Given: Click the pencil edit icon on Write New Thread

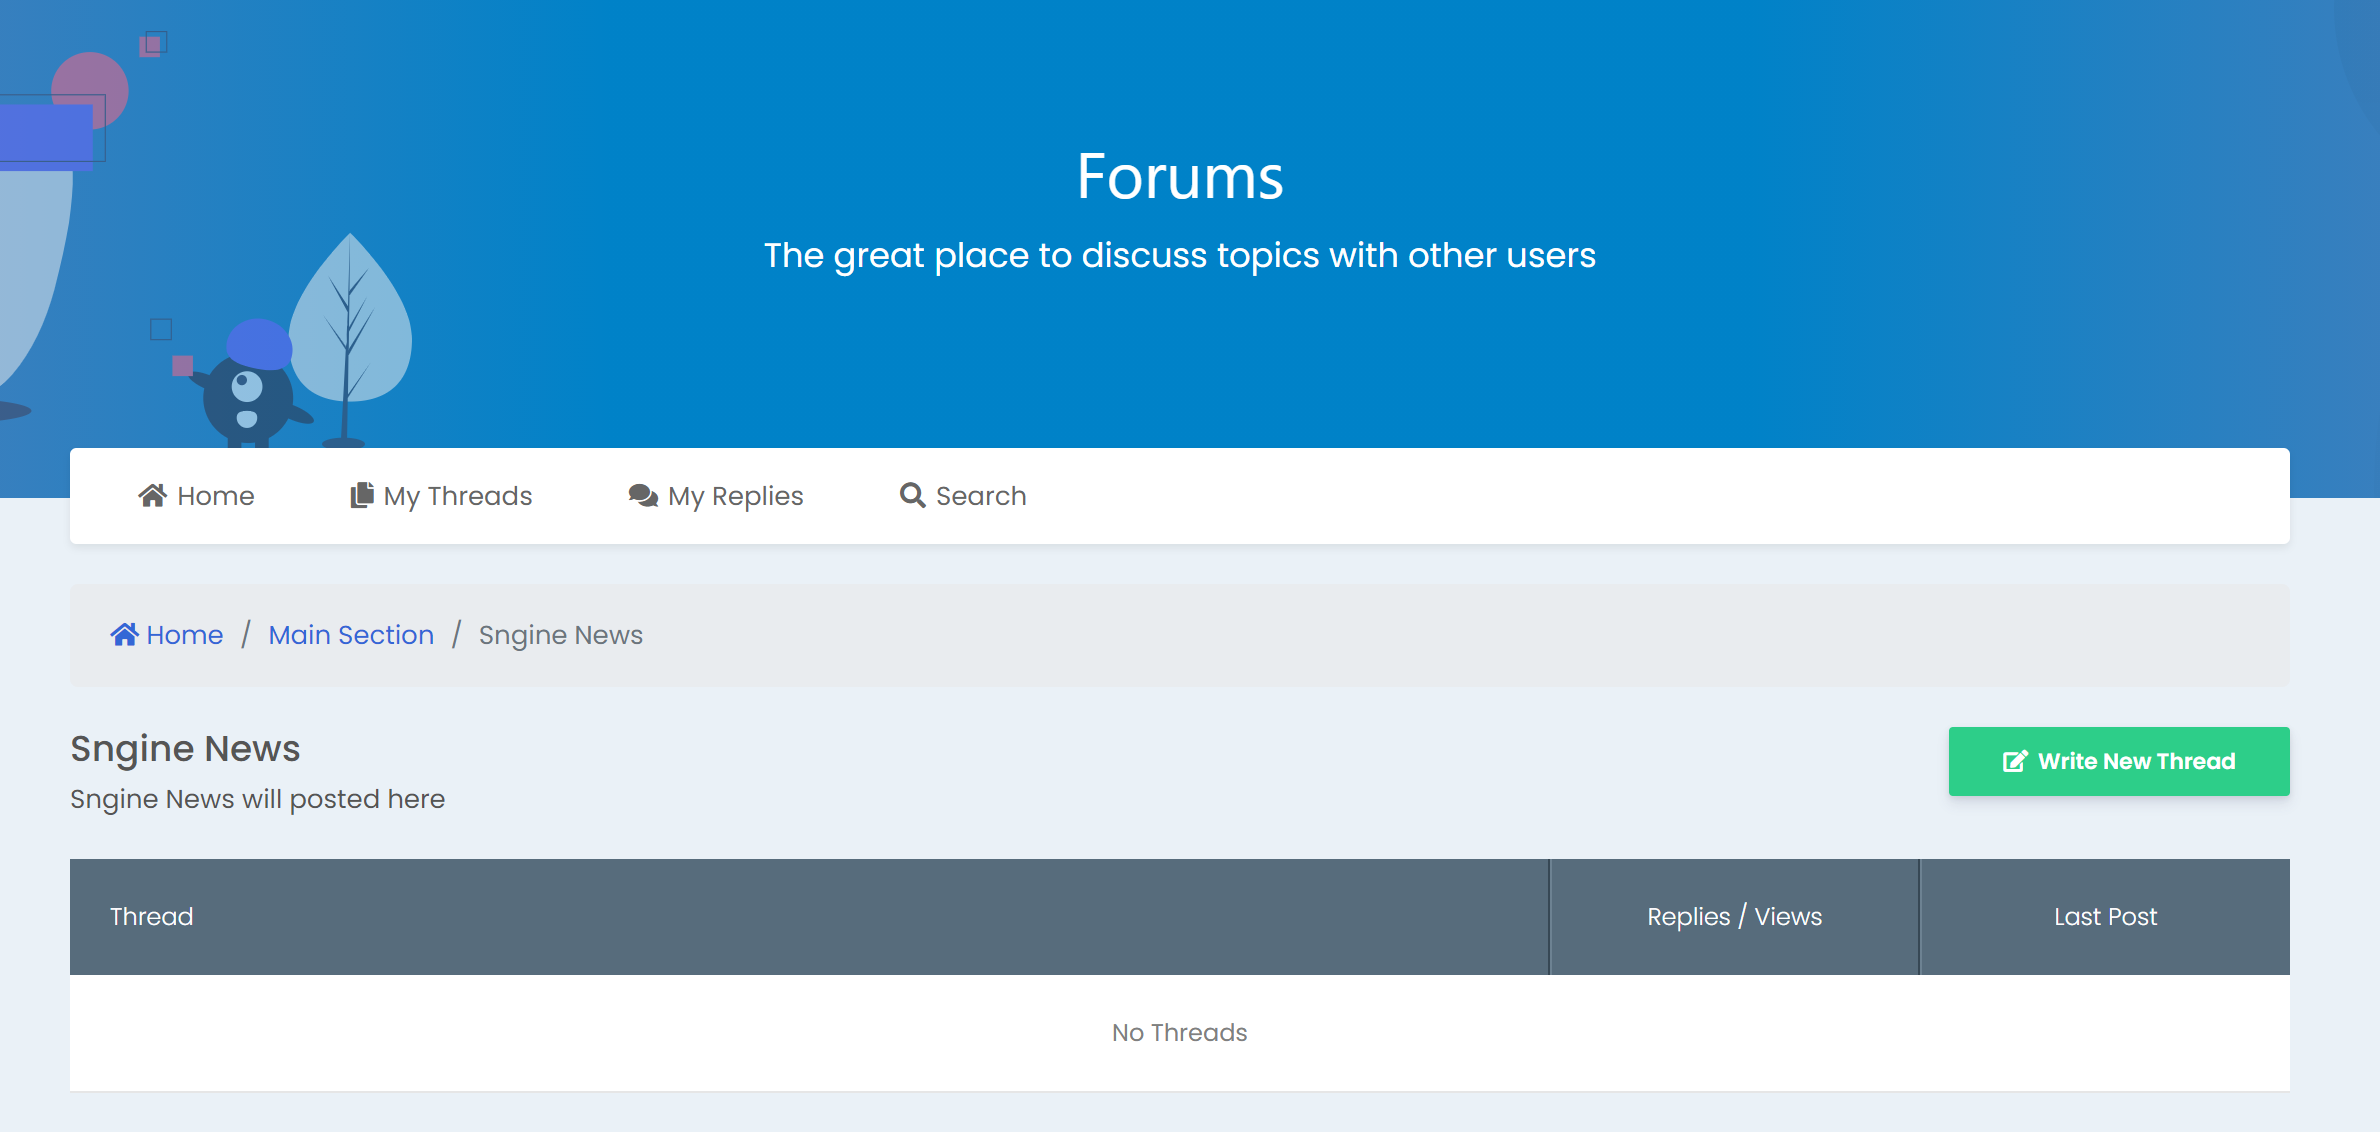Looking at the screenshot, I should pyautogui.click(x=2015, y=762).
